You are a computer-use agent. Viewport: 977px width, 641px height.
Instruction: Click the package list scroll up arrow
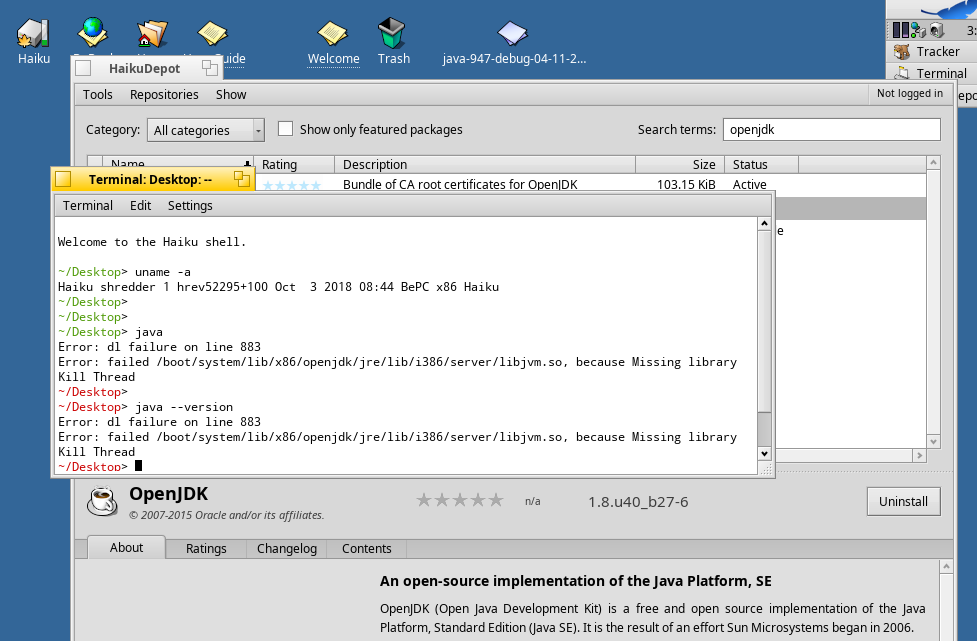(x=933, y=163)
